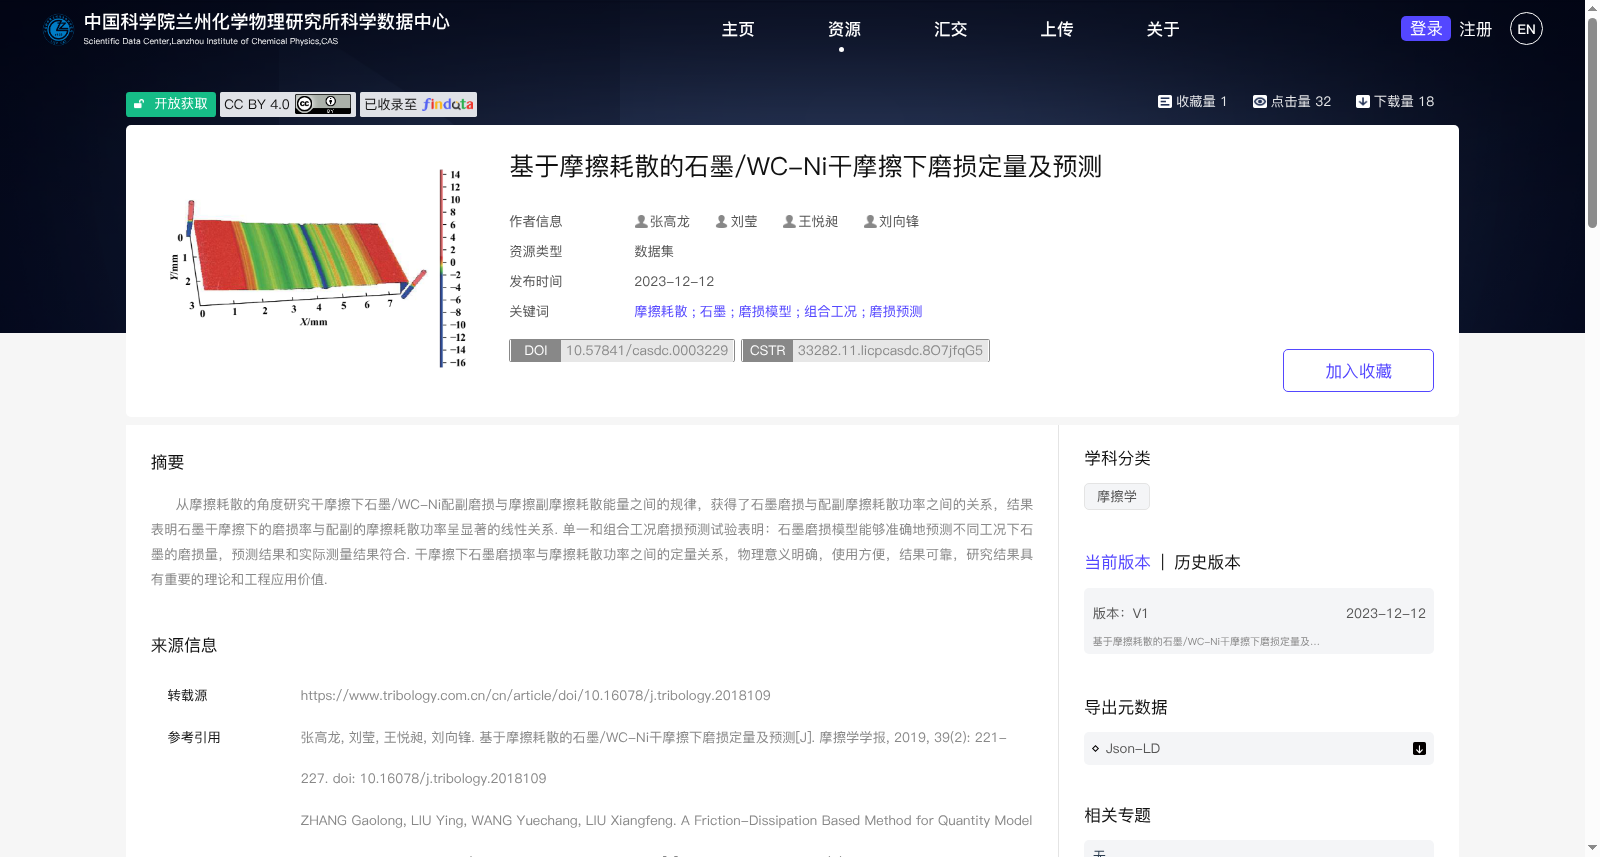Click the Json-LD download arrow icon
The width and height of the screenshot is (1600, 857).
click(x=1419, y=748)
